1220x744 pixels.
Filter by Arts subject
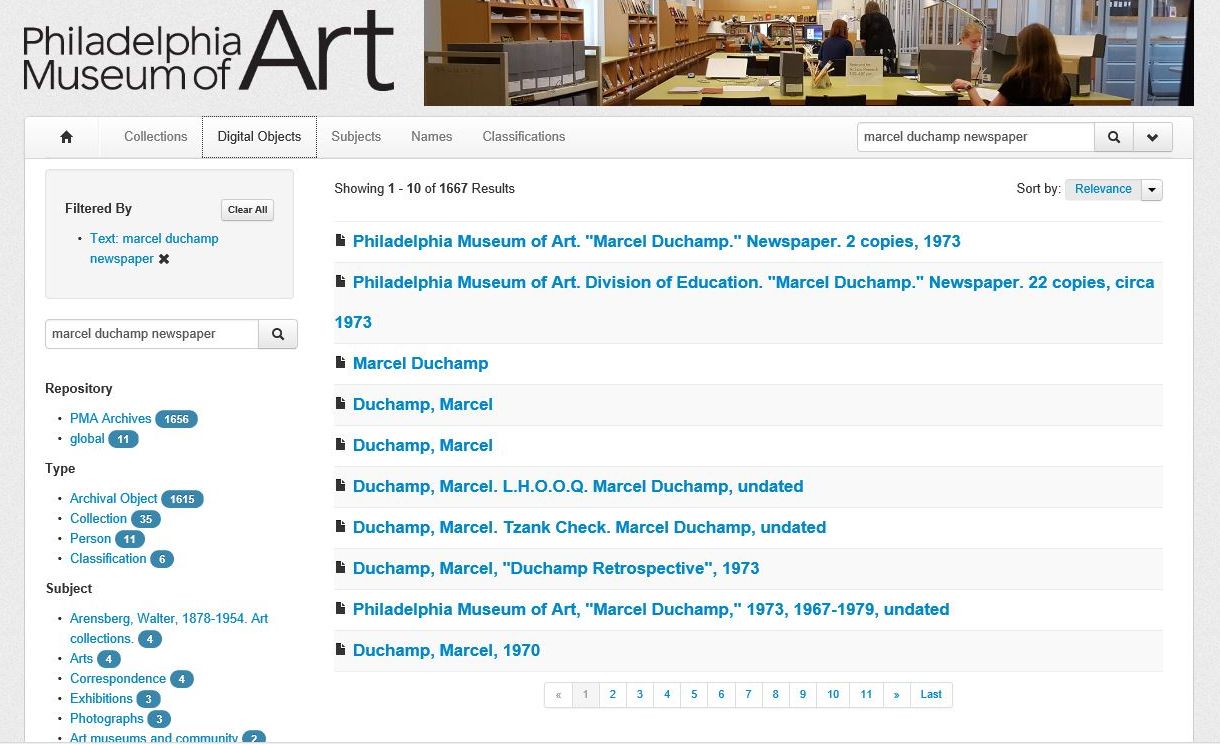(81, 659)
